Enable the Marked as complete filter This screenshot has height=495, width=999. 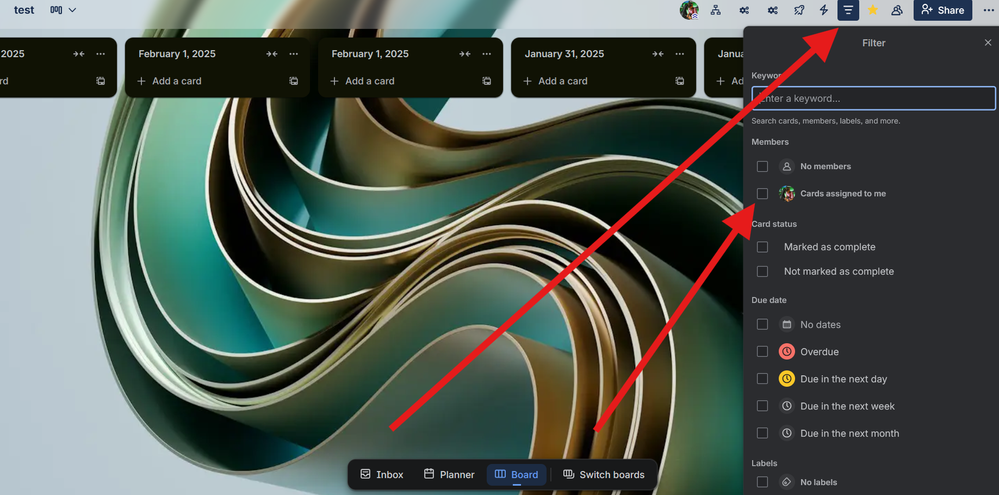(x=762, y=247)
